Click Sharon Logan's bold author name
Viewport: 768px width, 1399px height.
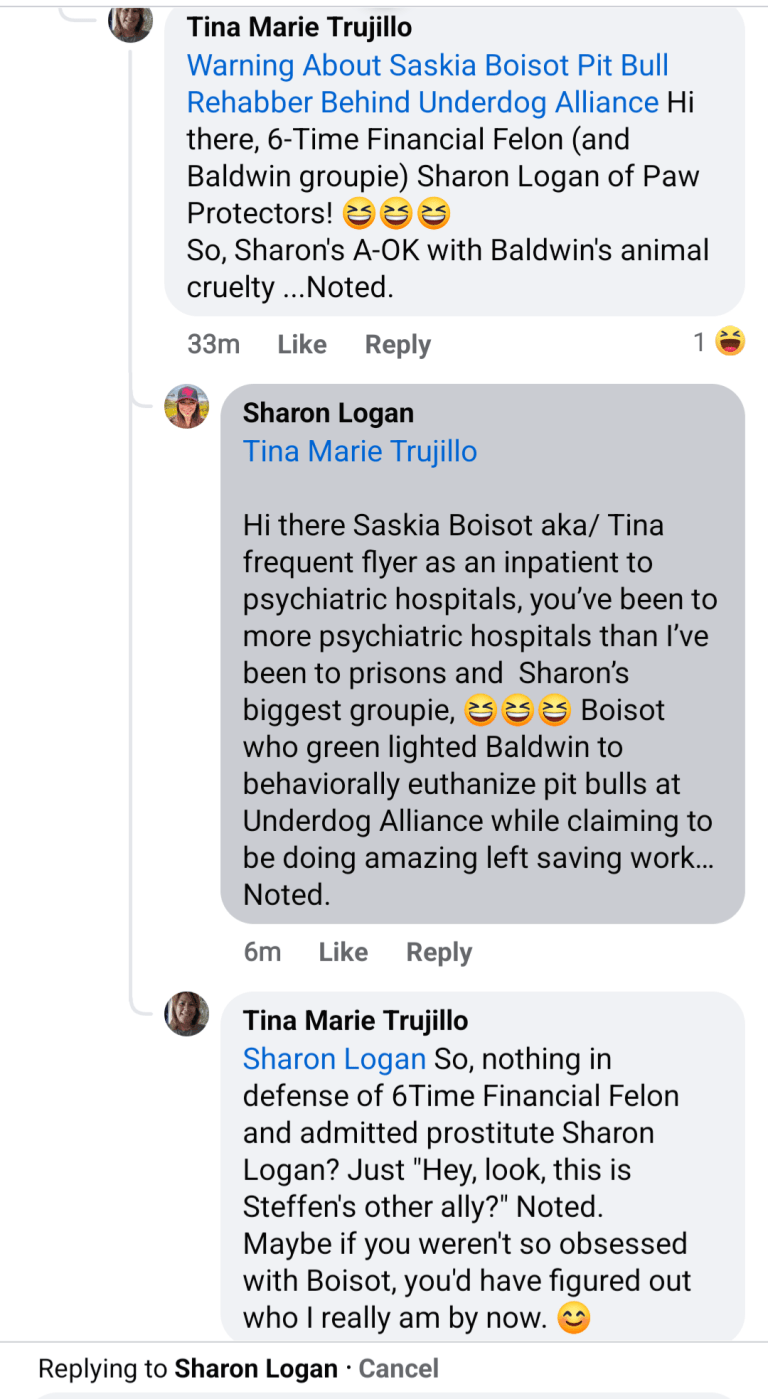(x=328, y=413)
